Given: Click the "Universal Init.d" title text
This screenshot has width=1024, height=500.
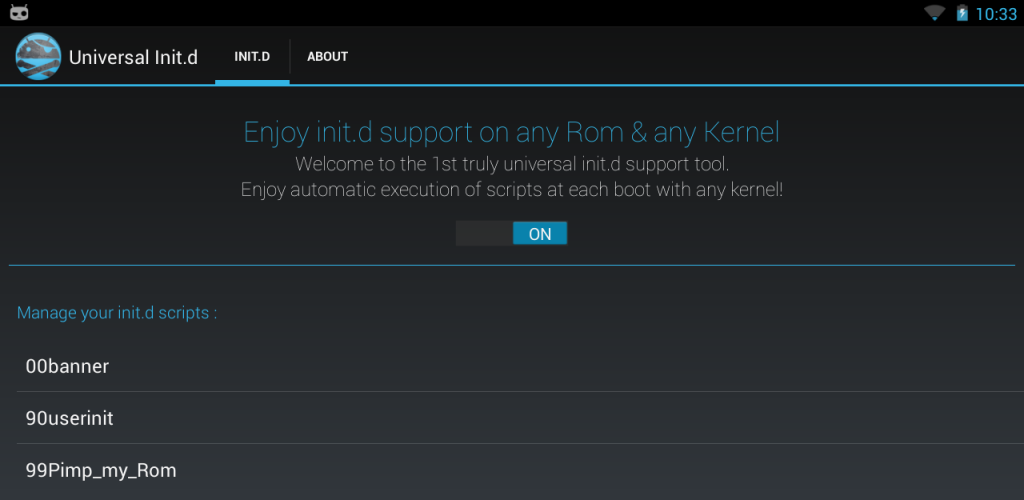Looking at the screenshot, I should tap(133, 57).
